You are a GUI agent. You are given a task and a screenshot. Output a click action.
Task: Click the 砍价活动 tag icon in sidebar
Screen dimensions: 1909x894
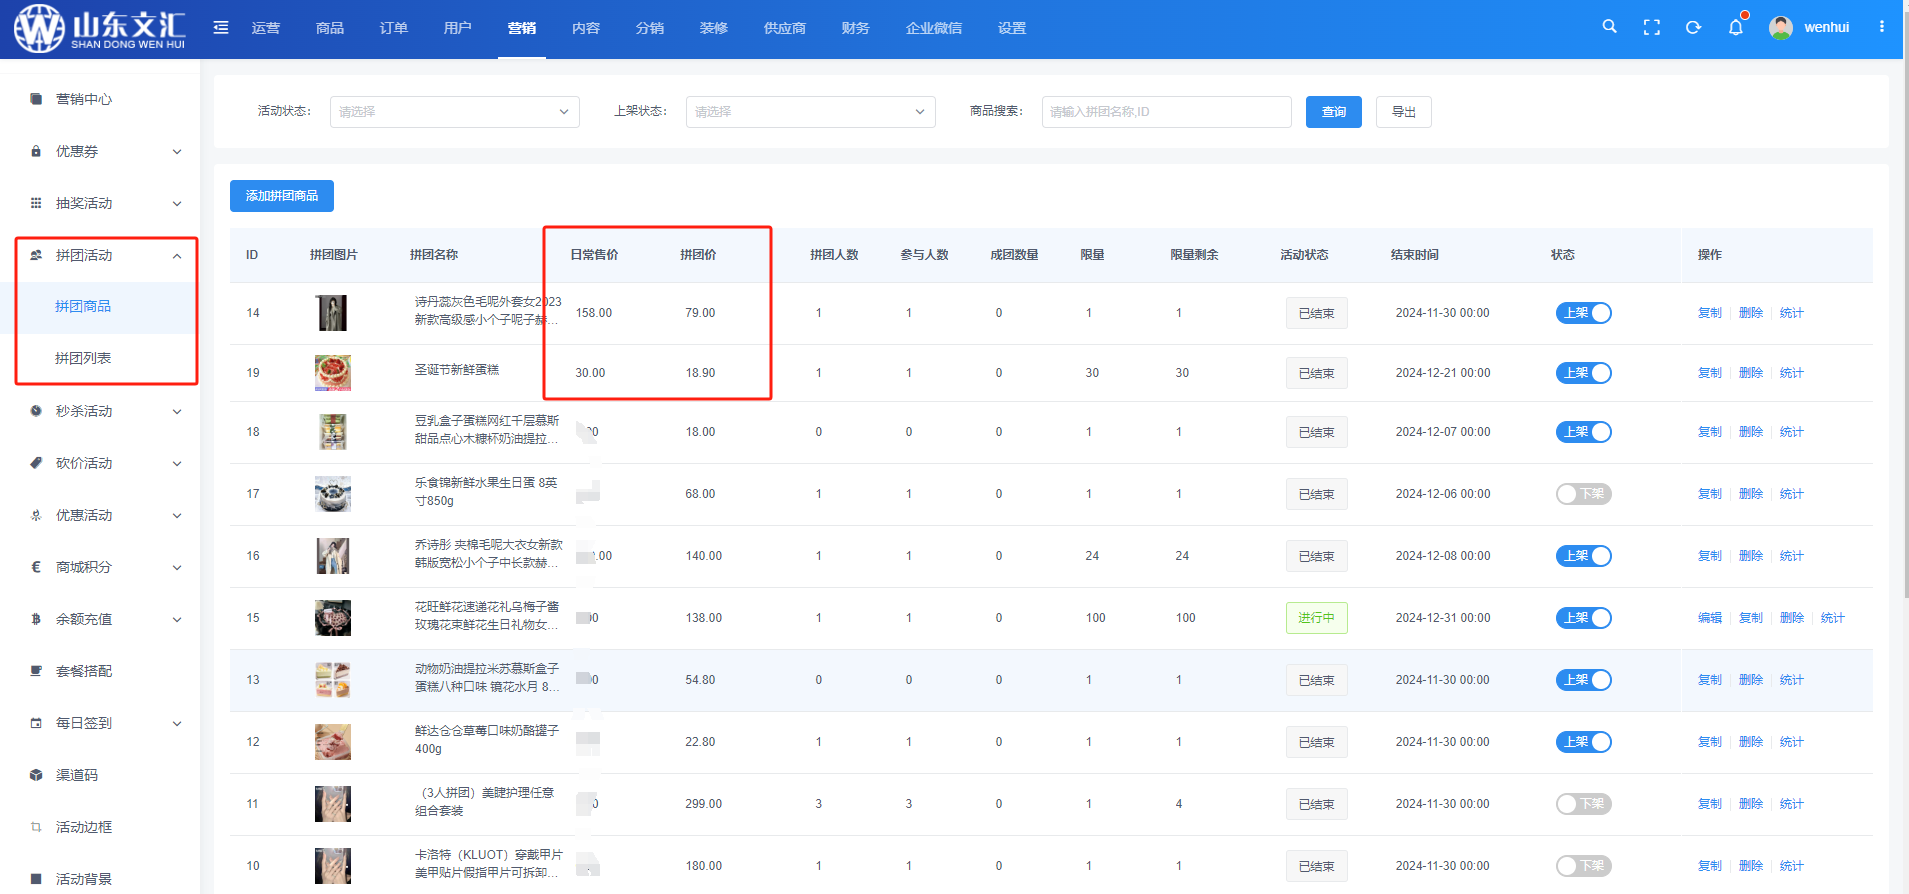(x=36, y=463)
